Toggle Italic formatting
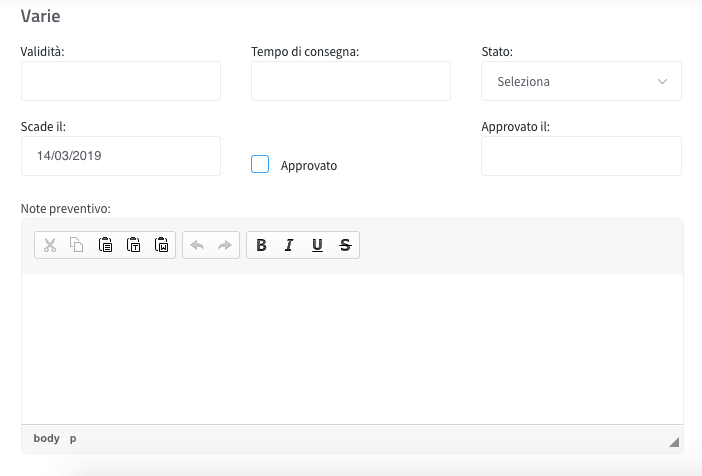 (289, 245)
